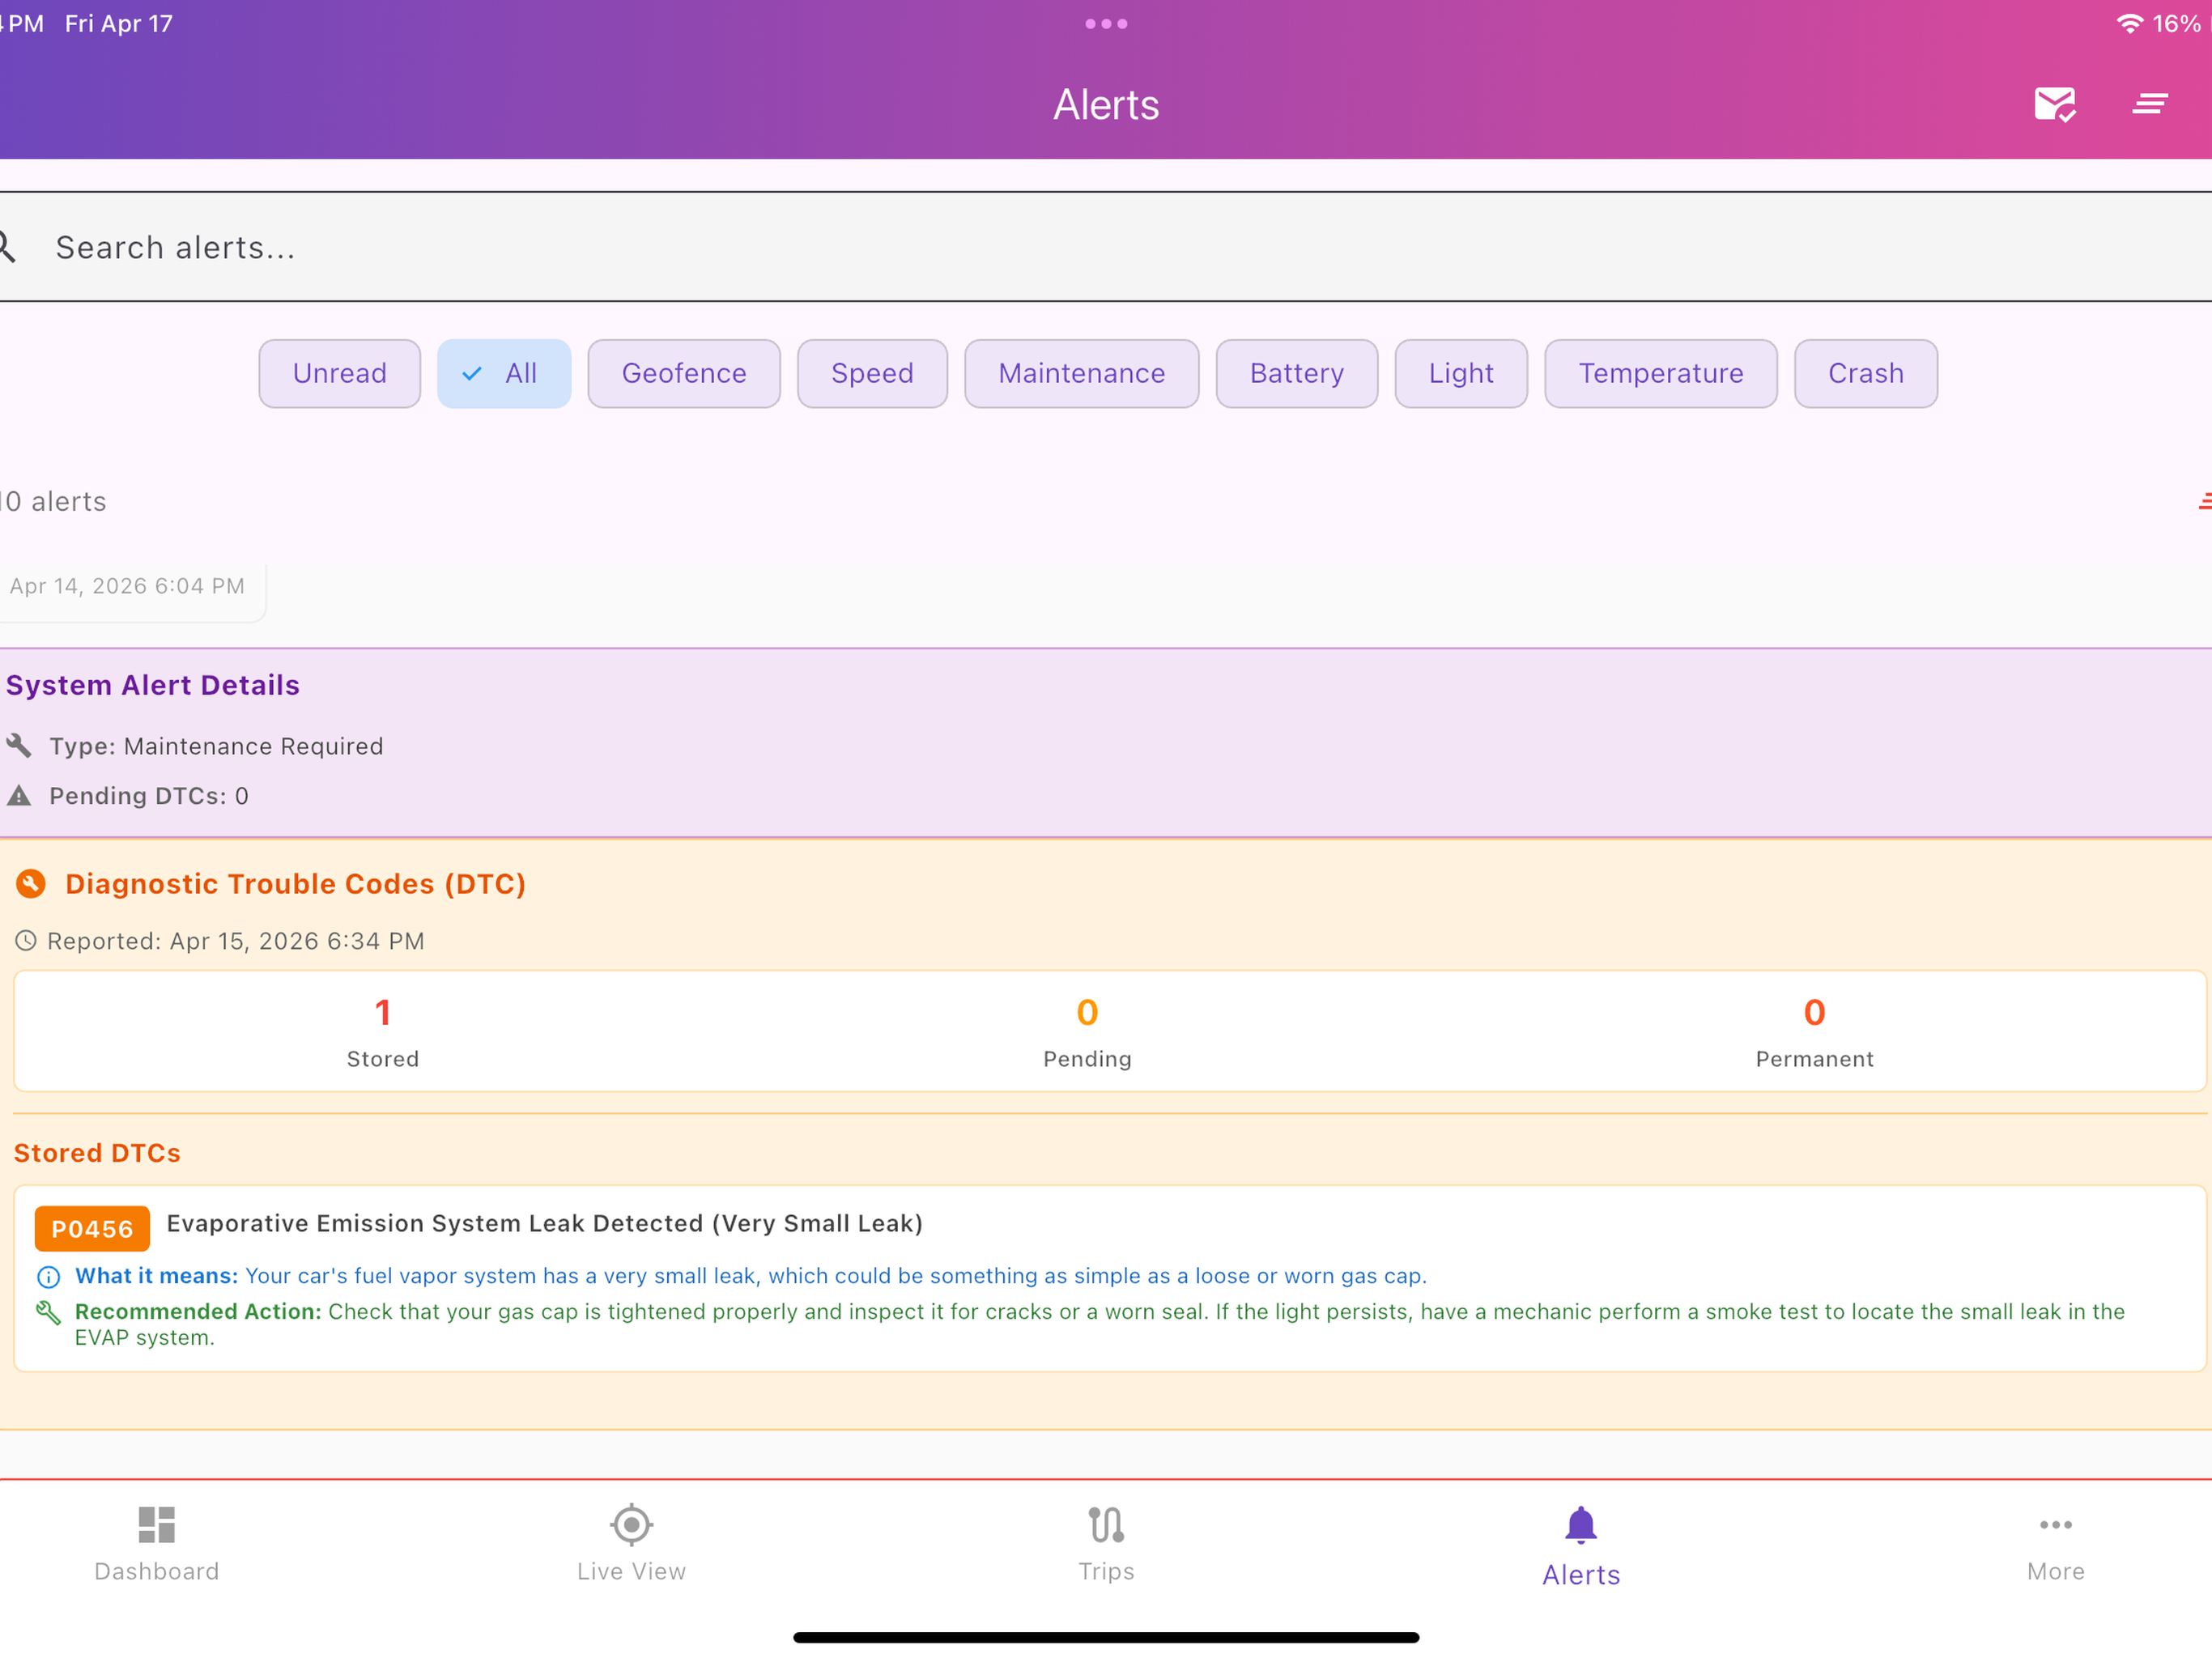This screenshot has height=1658, width=2212.
Task: Click Type: Maintenance Required text
Action: point(216,746)
